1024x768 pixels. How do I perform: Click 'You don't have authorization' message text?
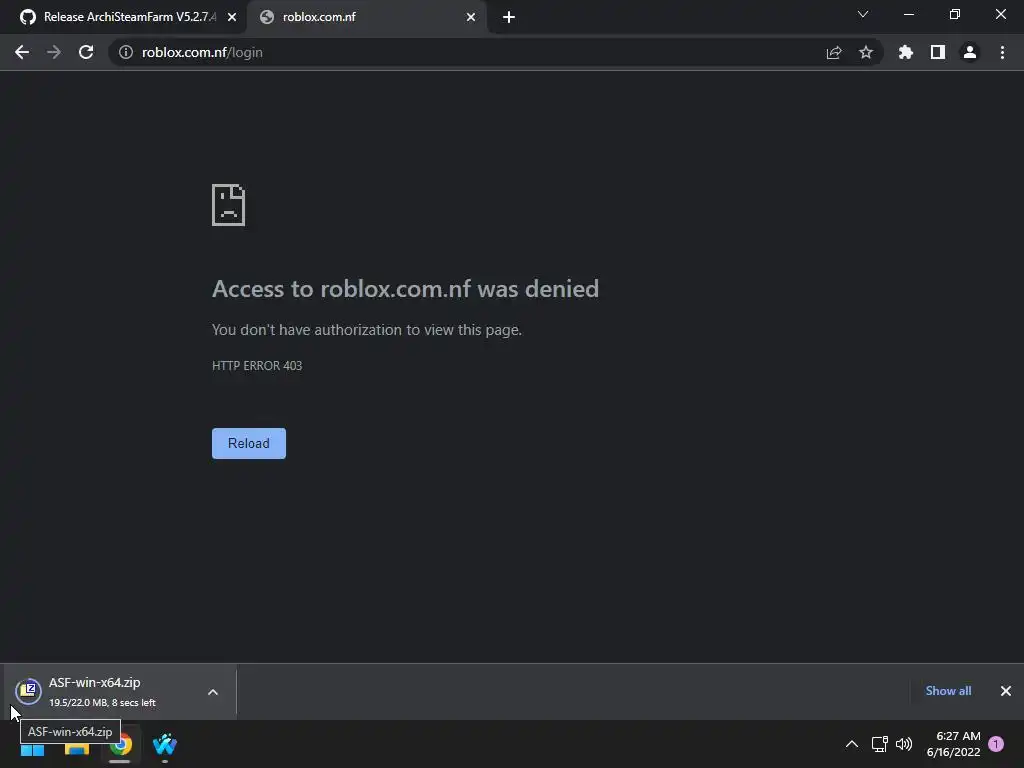tap(367, 330)
